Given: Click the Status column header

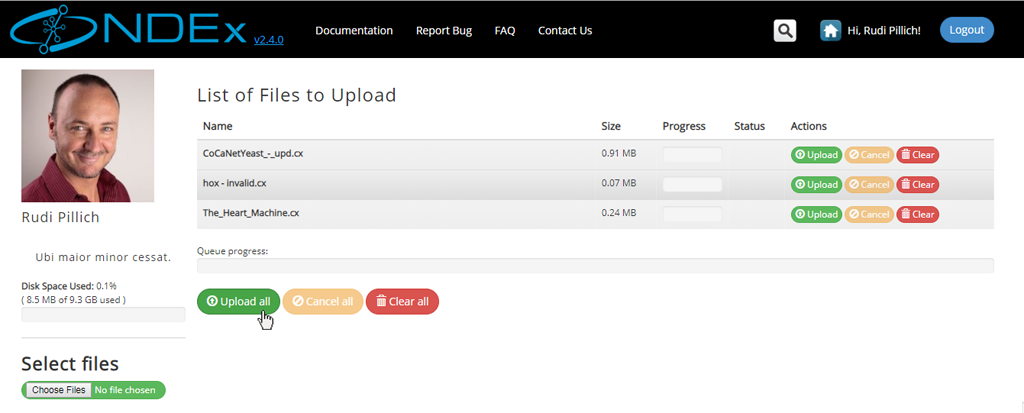Looking at the screenshot, I should point(749,126).
